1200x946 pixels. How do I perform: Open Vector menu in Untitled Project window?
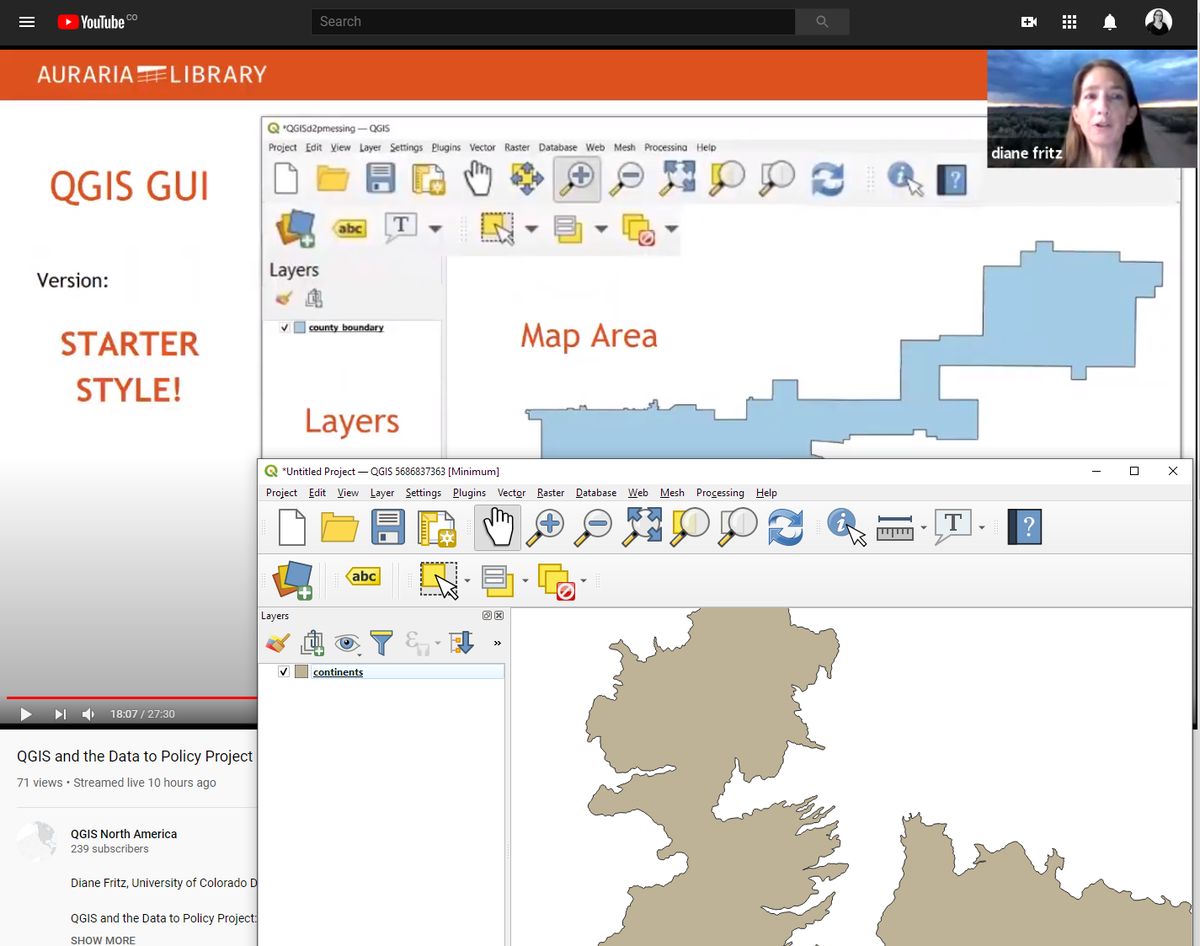click(511, 493)
